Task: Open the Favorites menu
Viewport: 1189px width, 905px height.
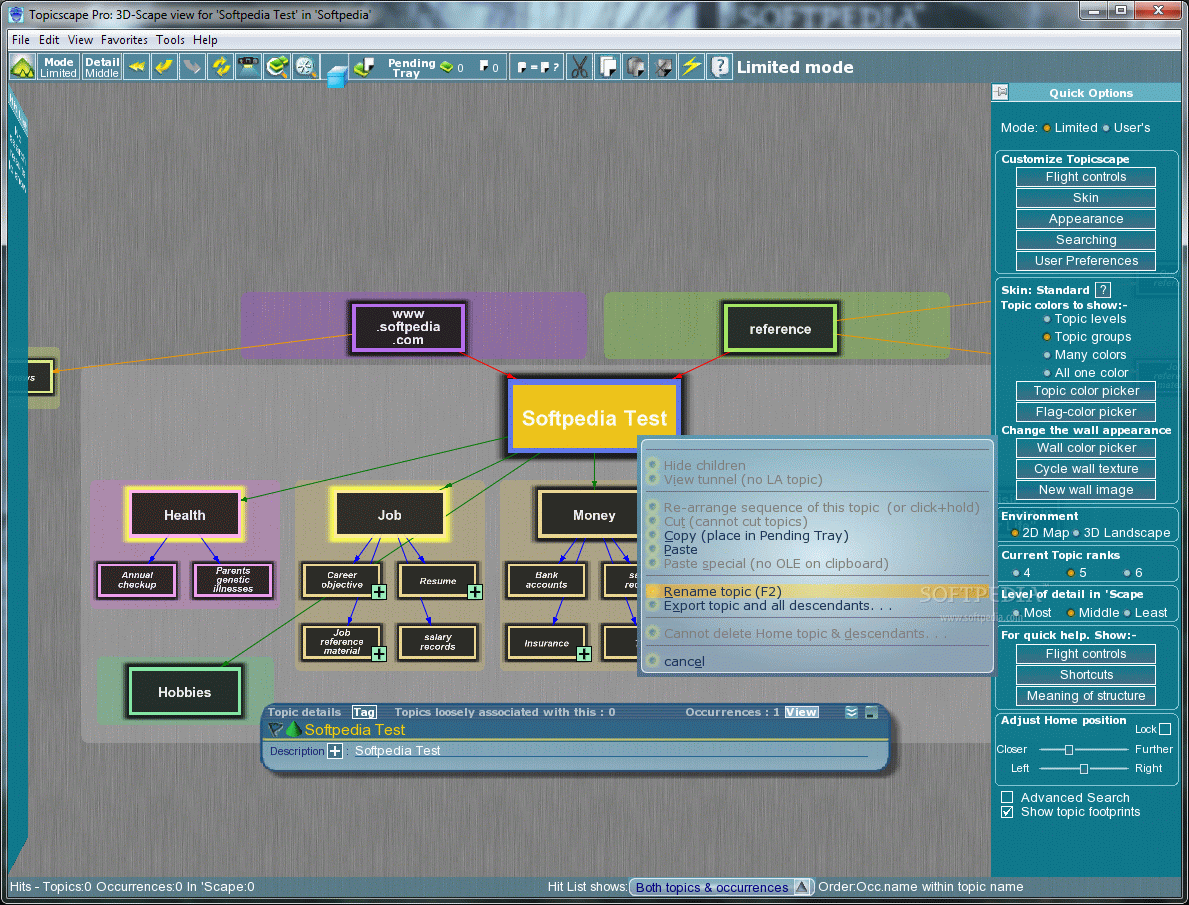Action: click(124, 40)
